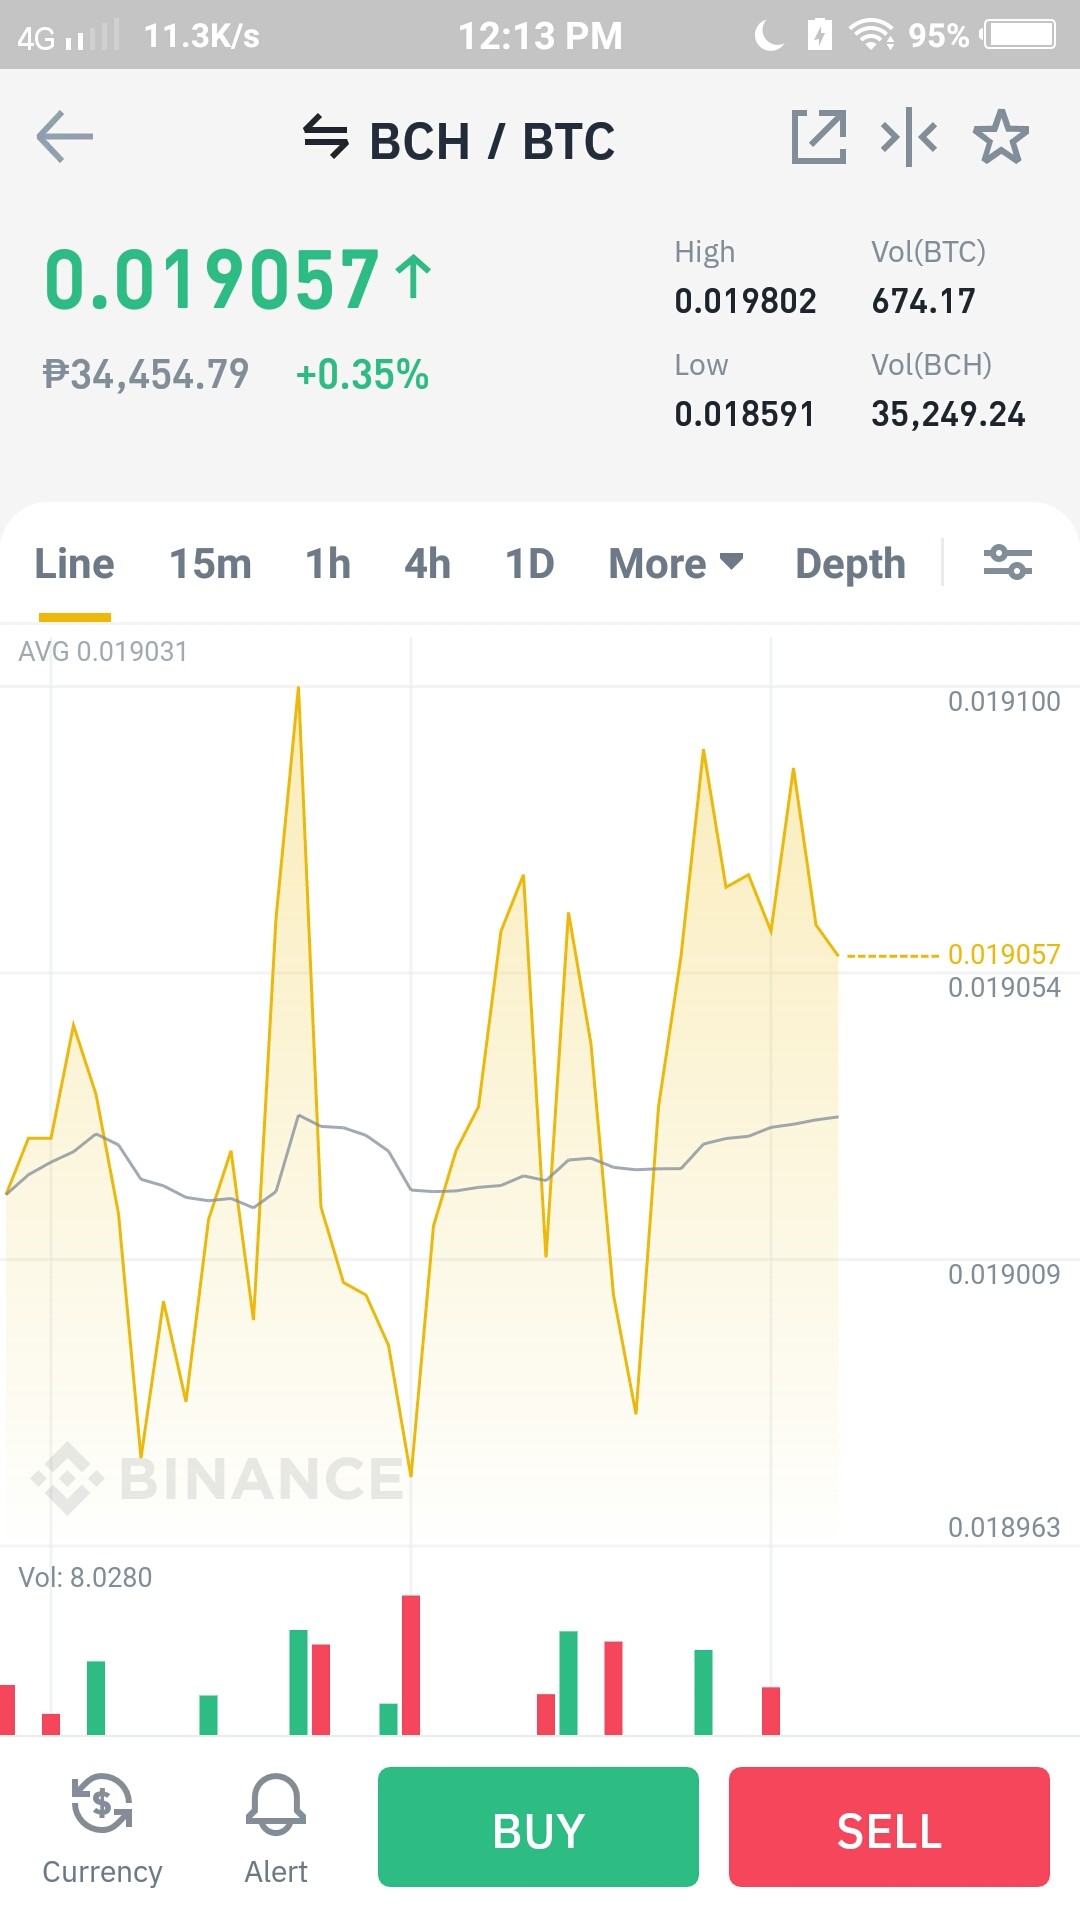Expand the More intervals dropdown

676,564
